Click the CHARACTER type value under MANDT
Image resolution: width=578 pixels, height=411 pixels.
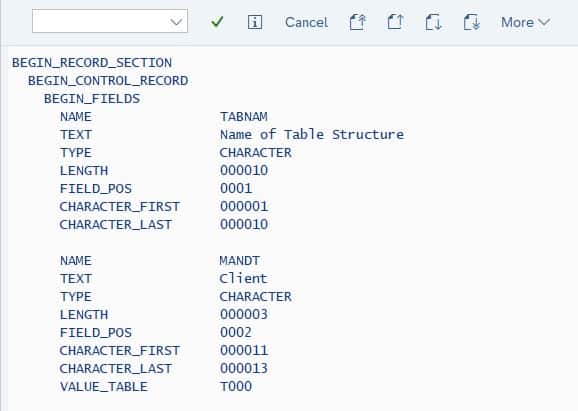[x=255, y=297]
